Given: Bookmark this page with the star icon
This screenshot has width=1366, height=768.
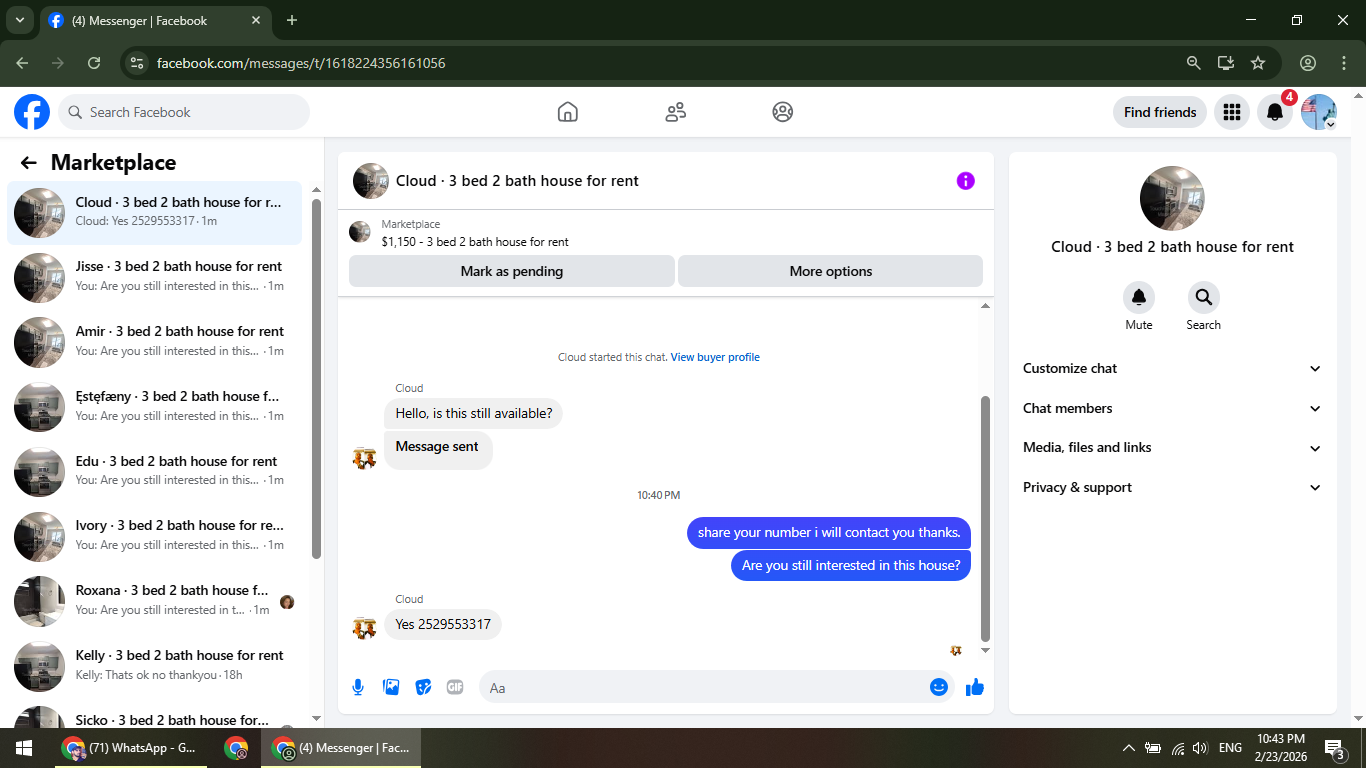Looking at the screenshot, I should click(1258, 63).
